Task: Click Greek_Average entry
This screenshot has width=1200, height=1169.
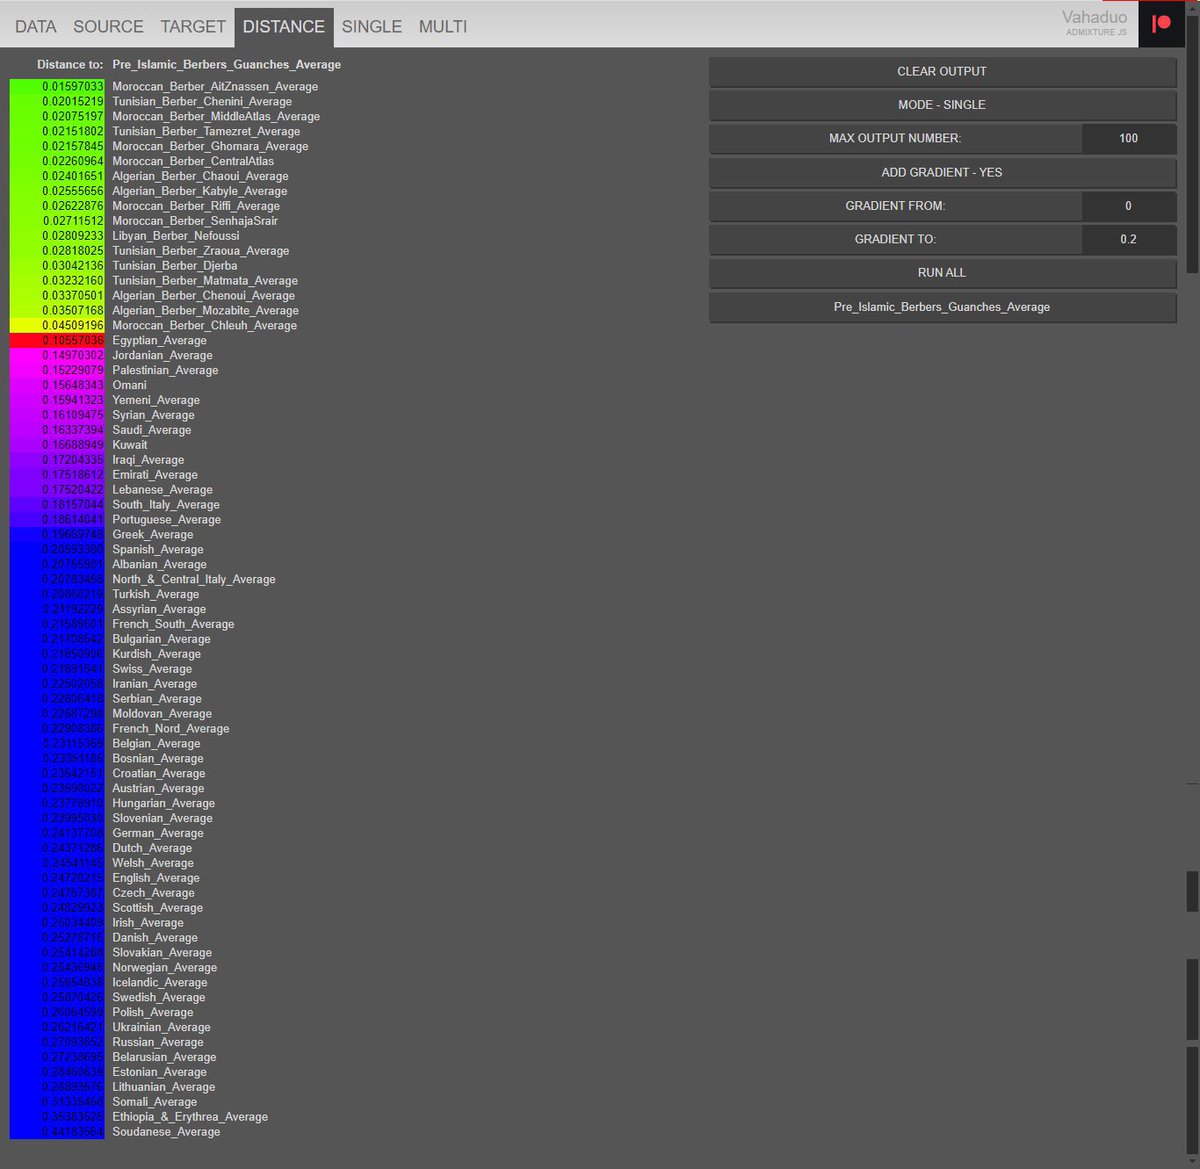Action: [152, 535]
